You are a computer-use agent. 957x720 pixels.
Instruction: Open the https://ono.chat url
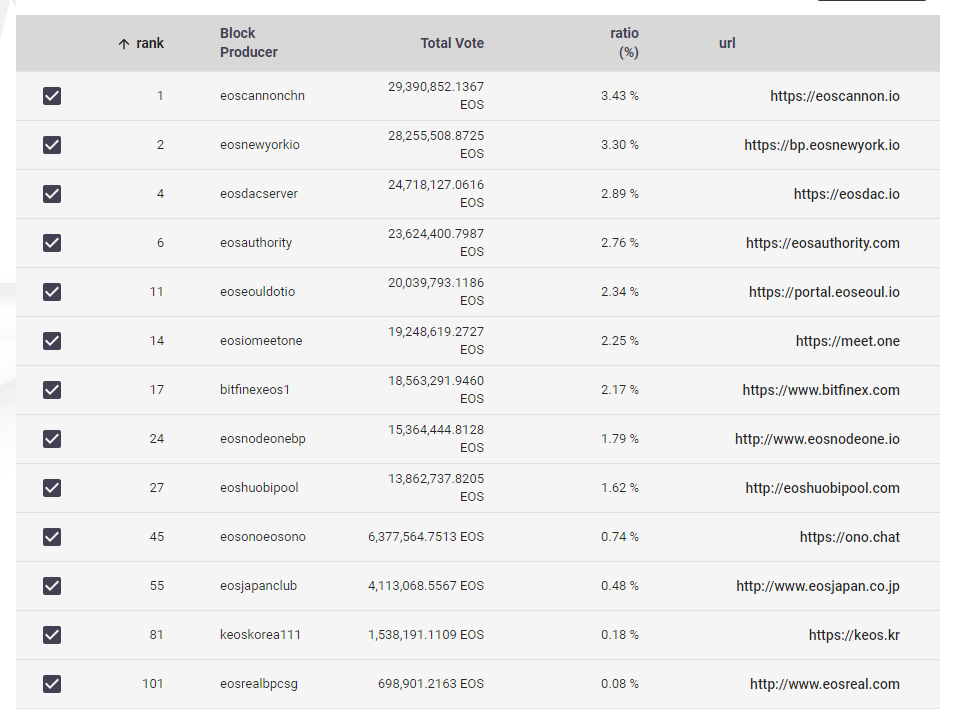pos(850,537)
